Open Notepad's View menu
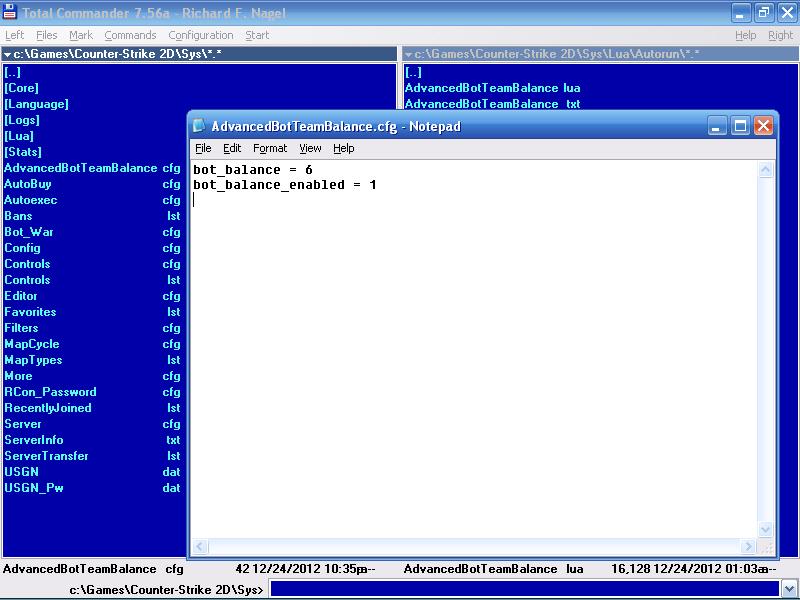This screenshot has height=600, width=800. tap(310, 148)
